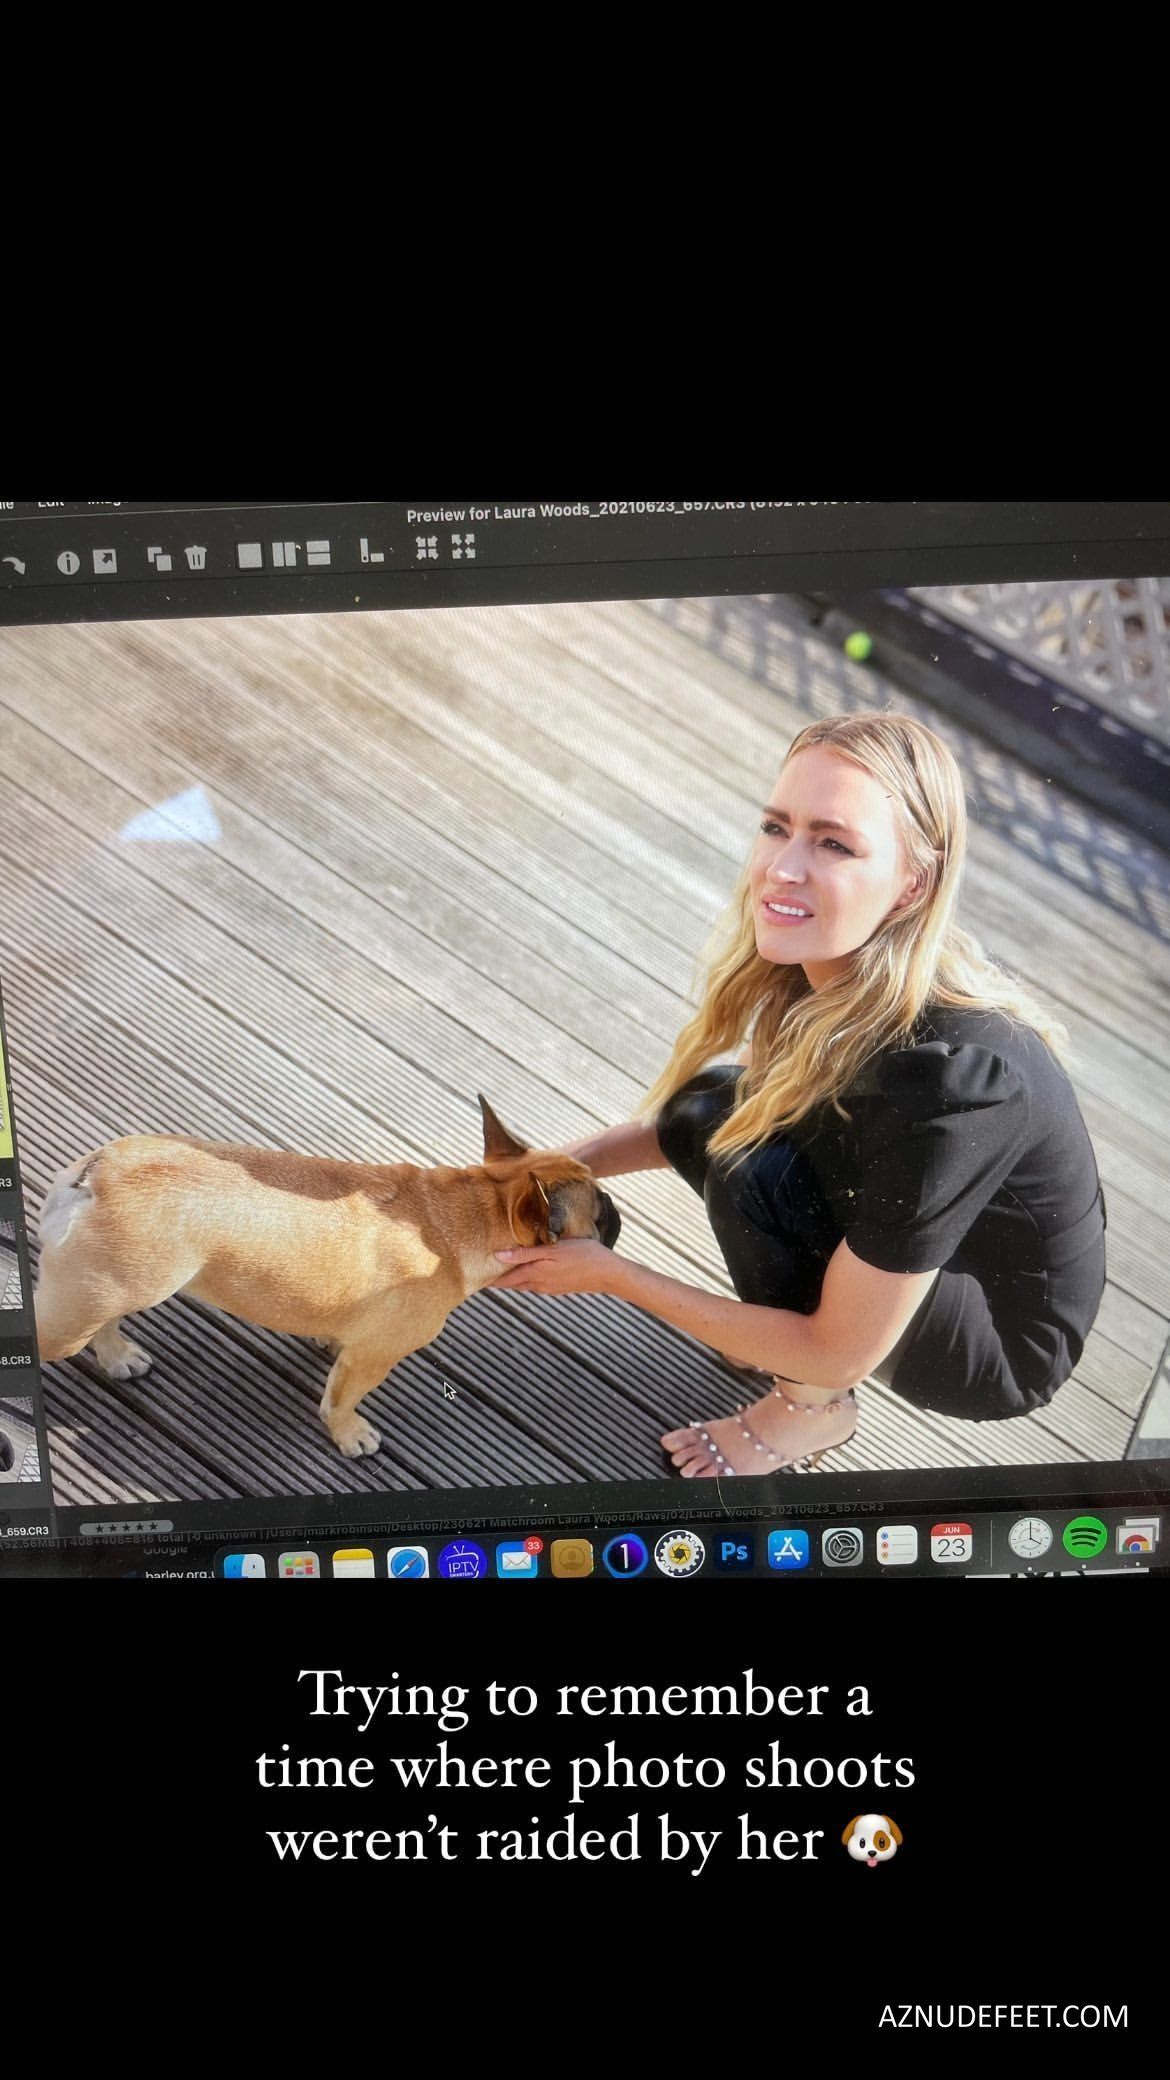
Task: Click the image info icon
Action: pyautogui.click(x=68, y=562)
